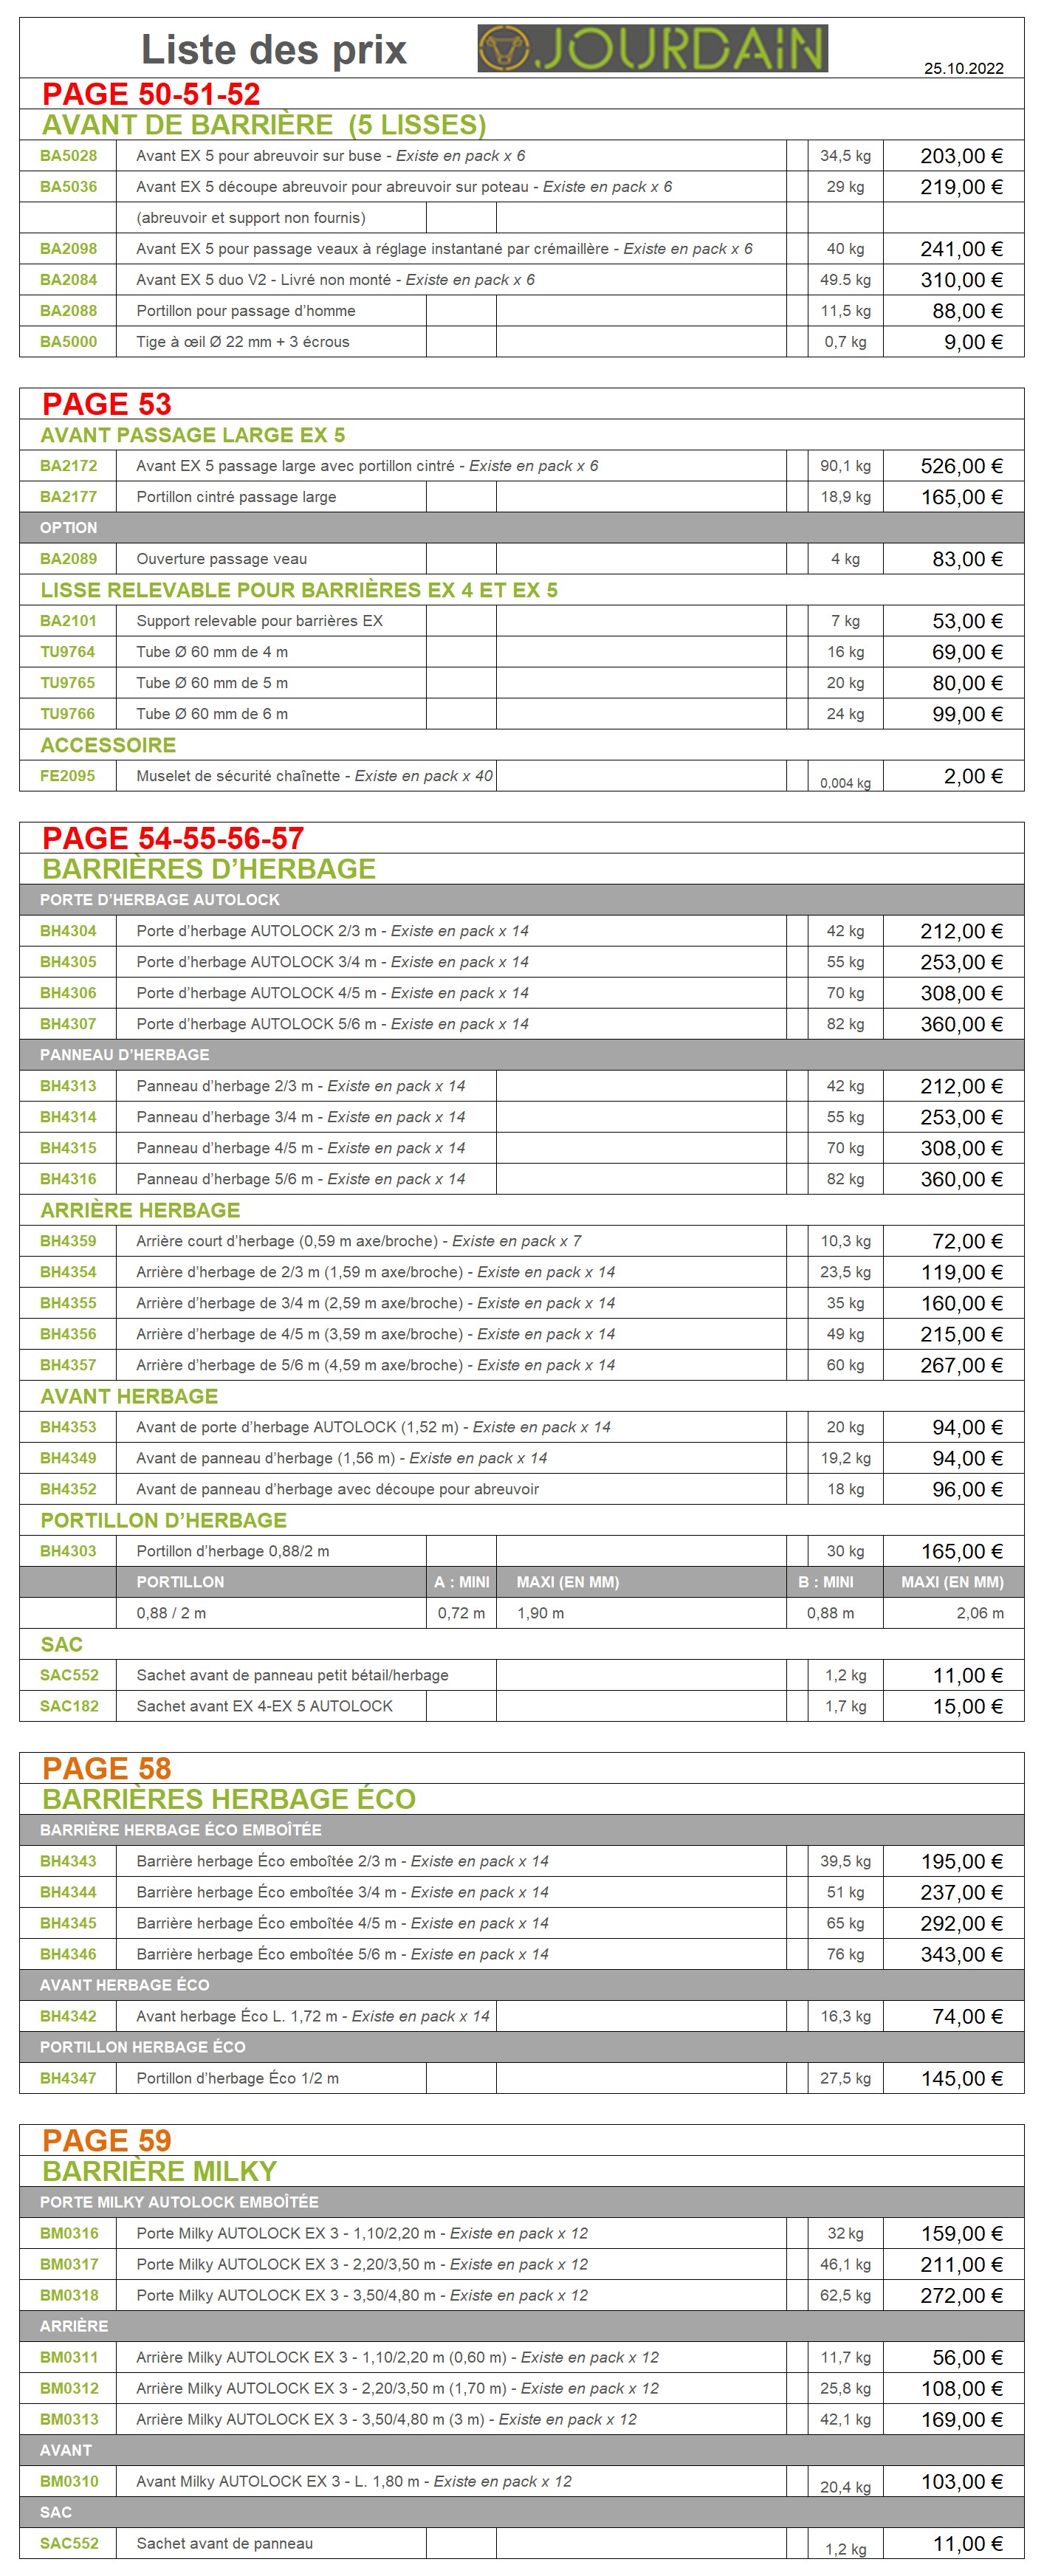Image resolution: width=1044 pixels, height=2576 pixels.
Task: Select product code BH4352
Action: pyautogui.click(x=68, y=1489)
